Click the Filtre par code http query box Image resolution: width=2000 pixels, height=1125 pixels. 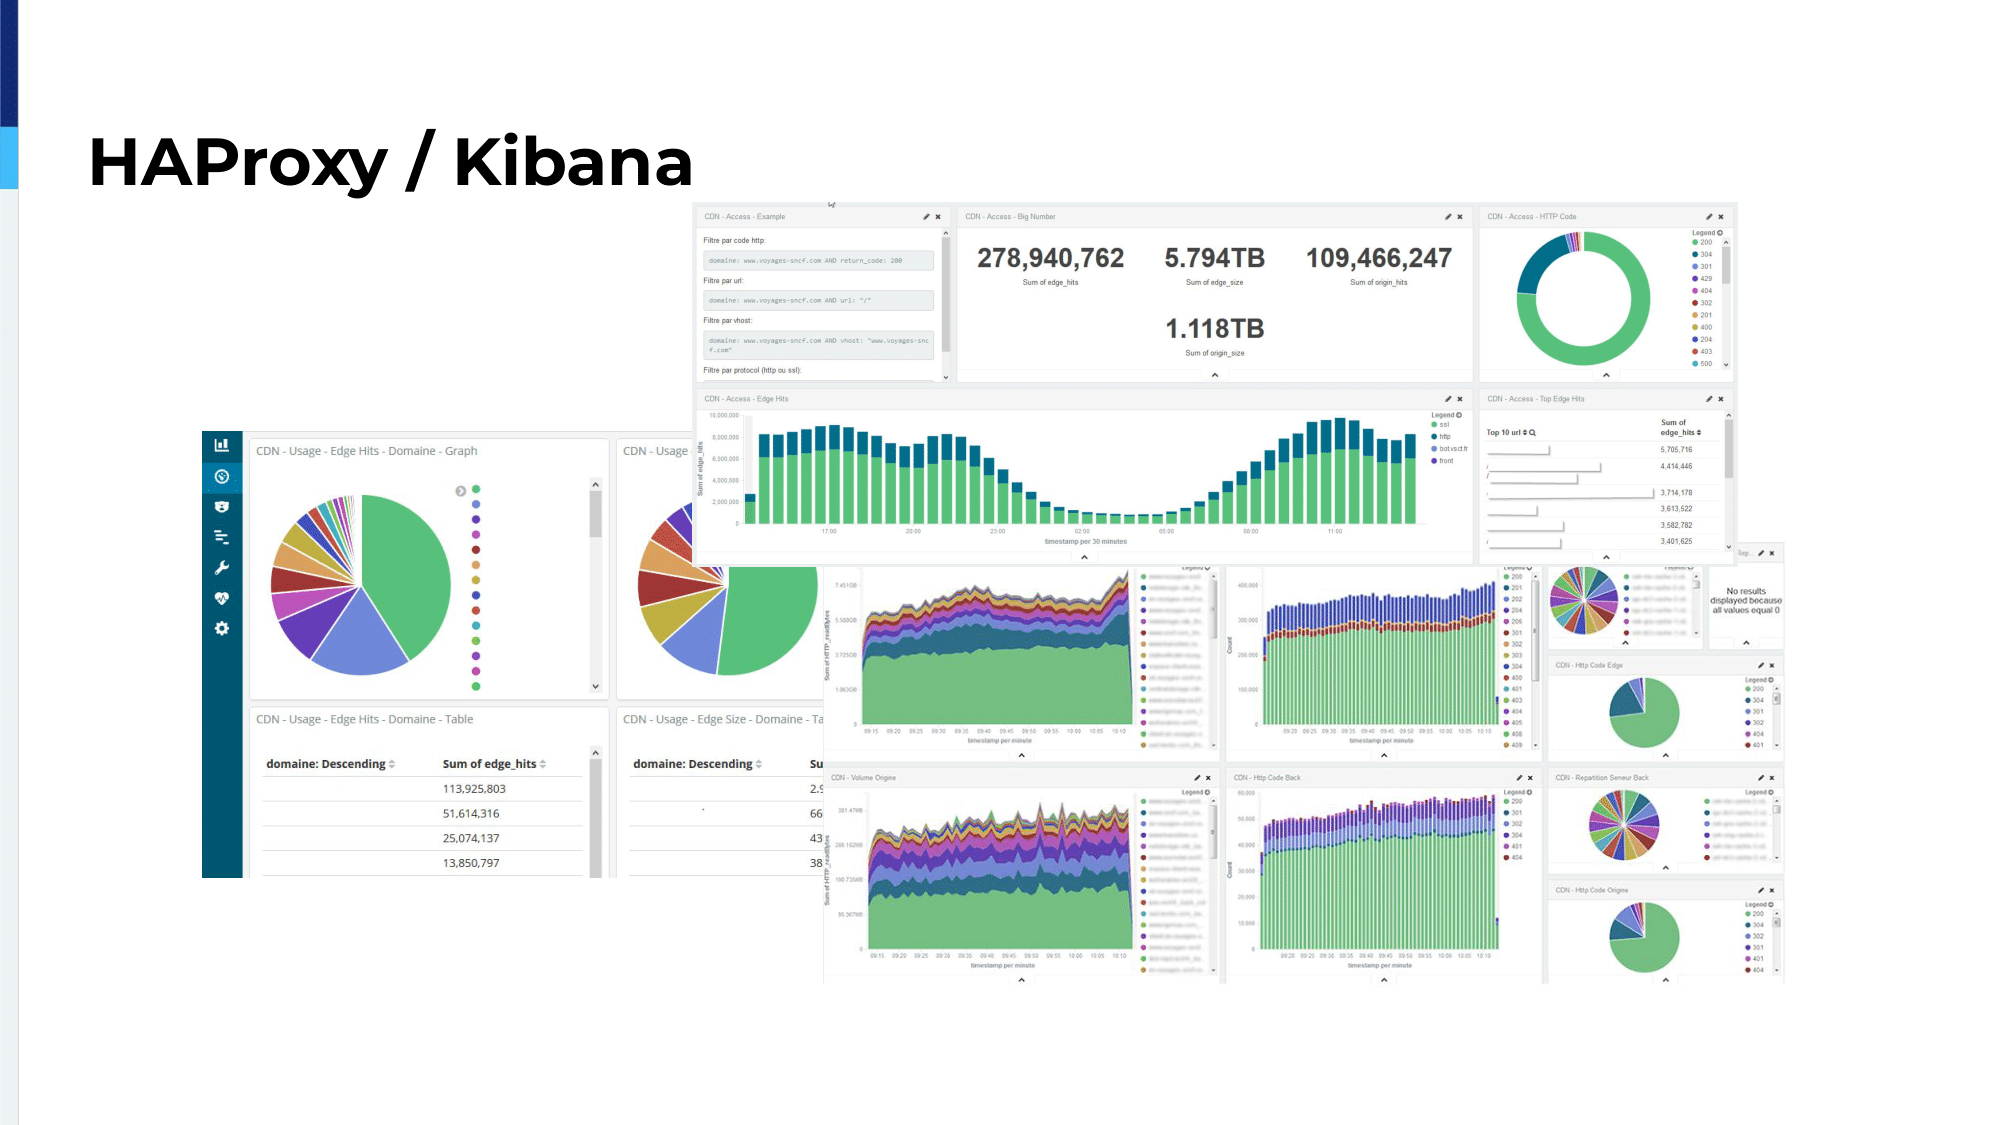click(818, 261)
